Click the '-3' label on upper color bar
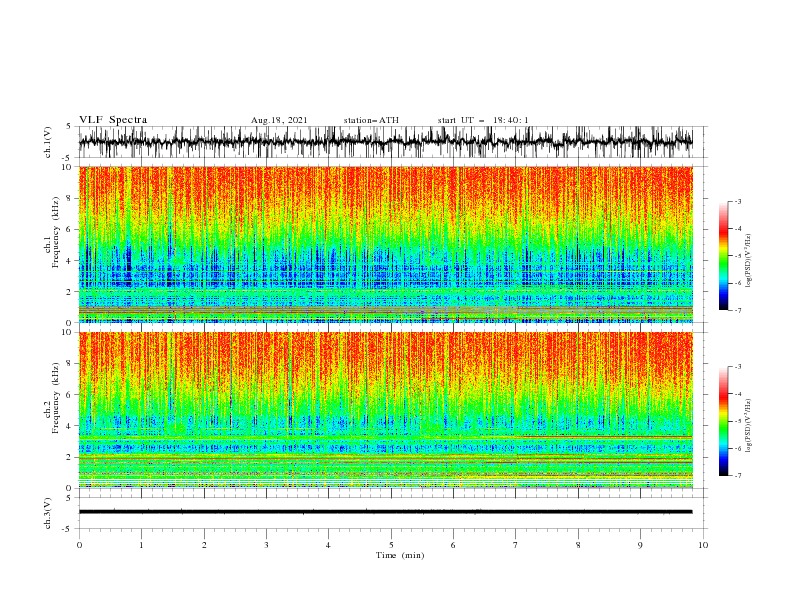Screen dimensions: 792x612 (x=738, y=201)
